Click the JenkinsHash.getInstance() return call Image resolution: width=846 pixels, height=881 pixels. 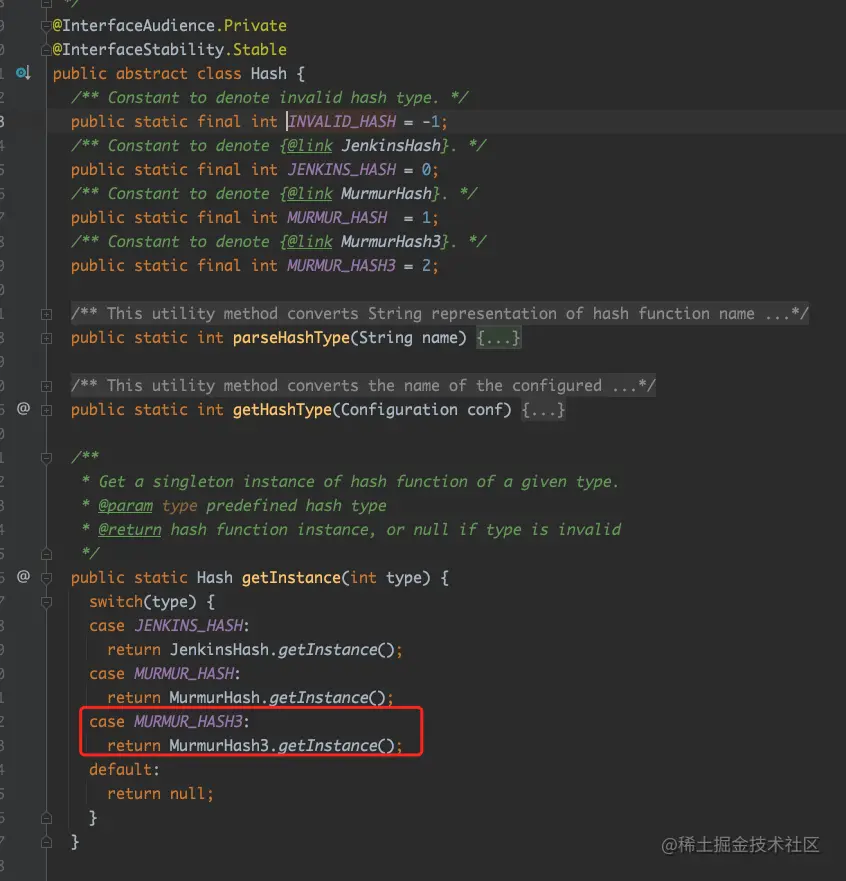[255, 650]
